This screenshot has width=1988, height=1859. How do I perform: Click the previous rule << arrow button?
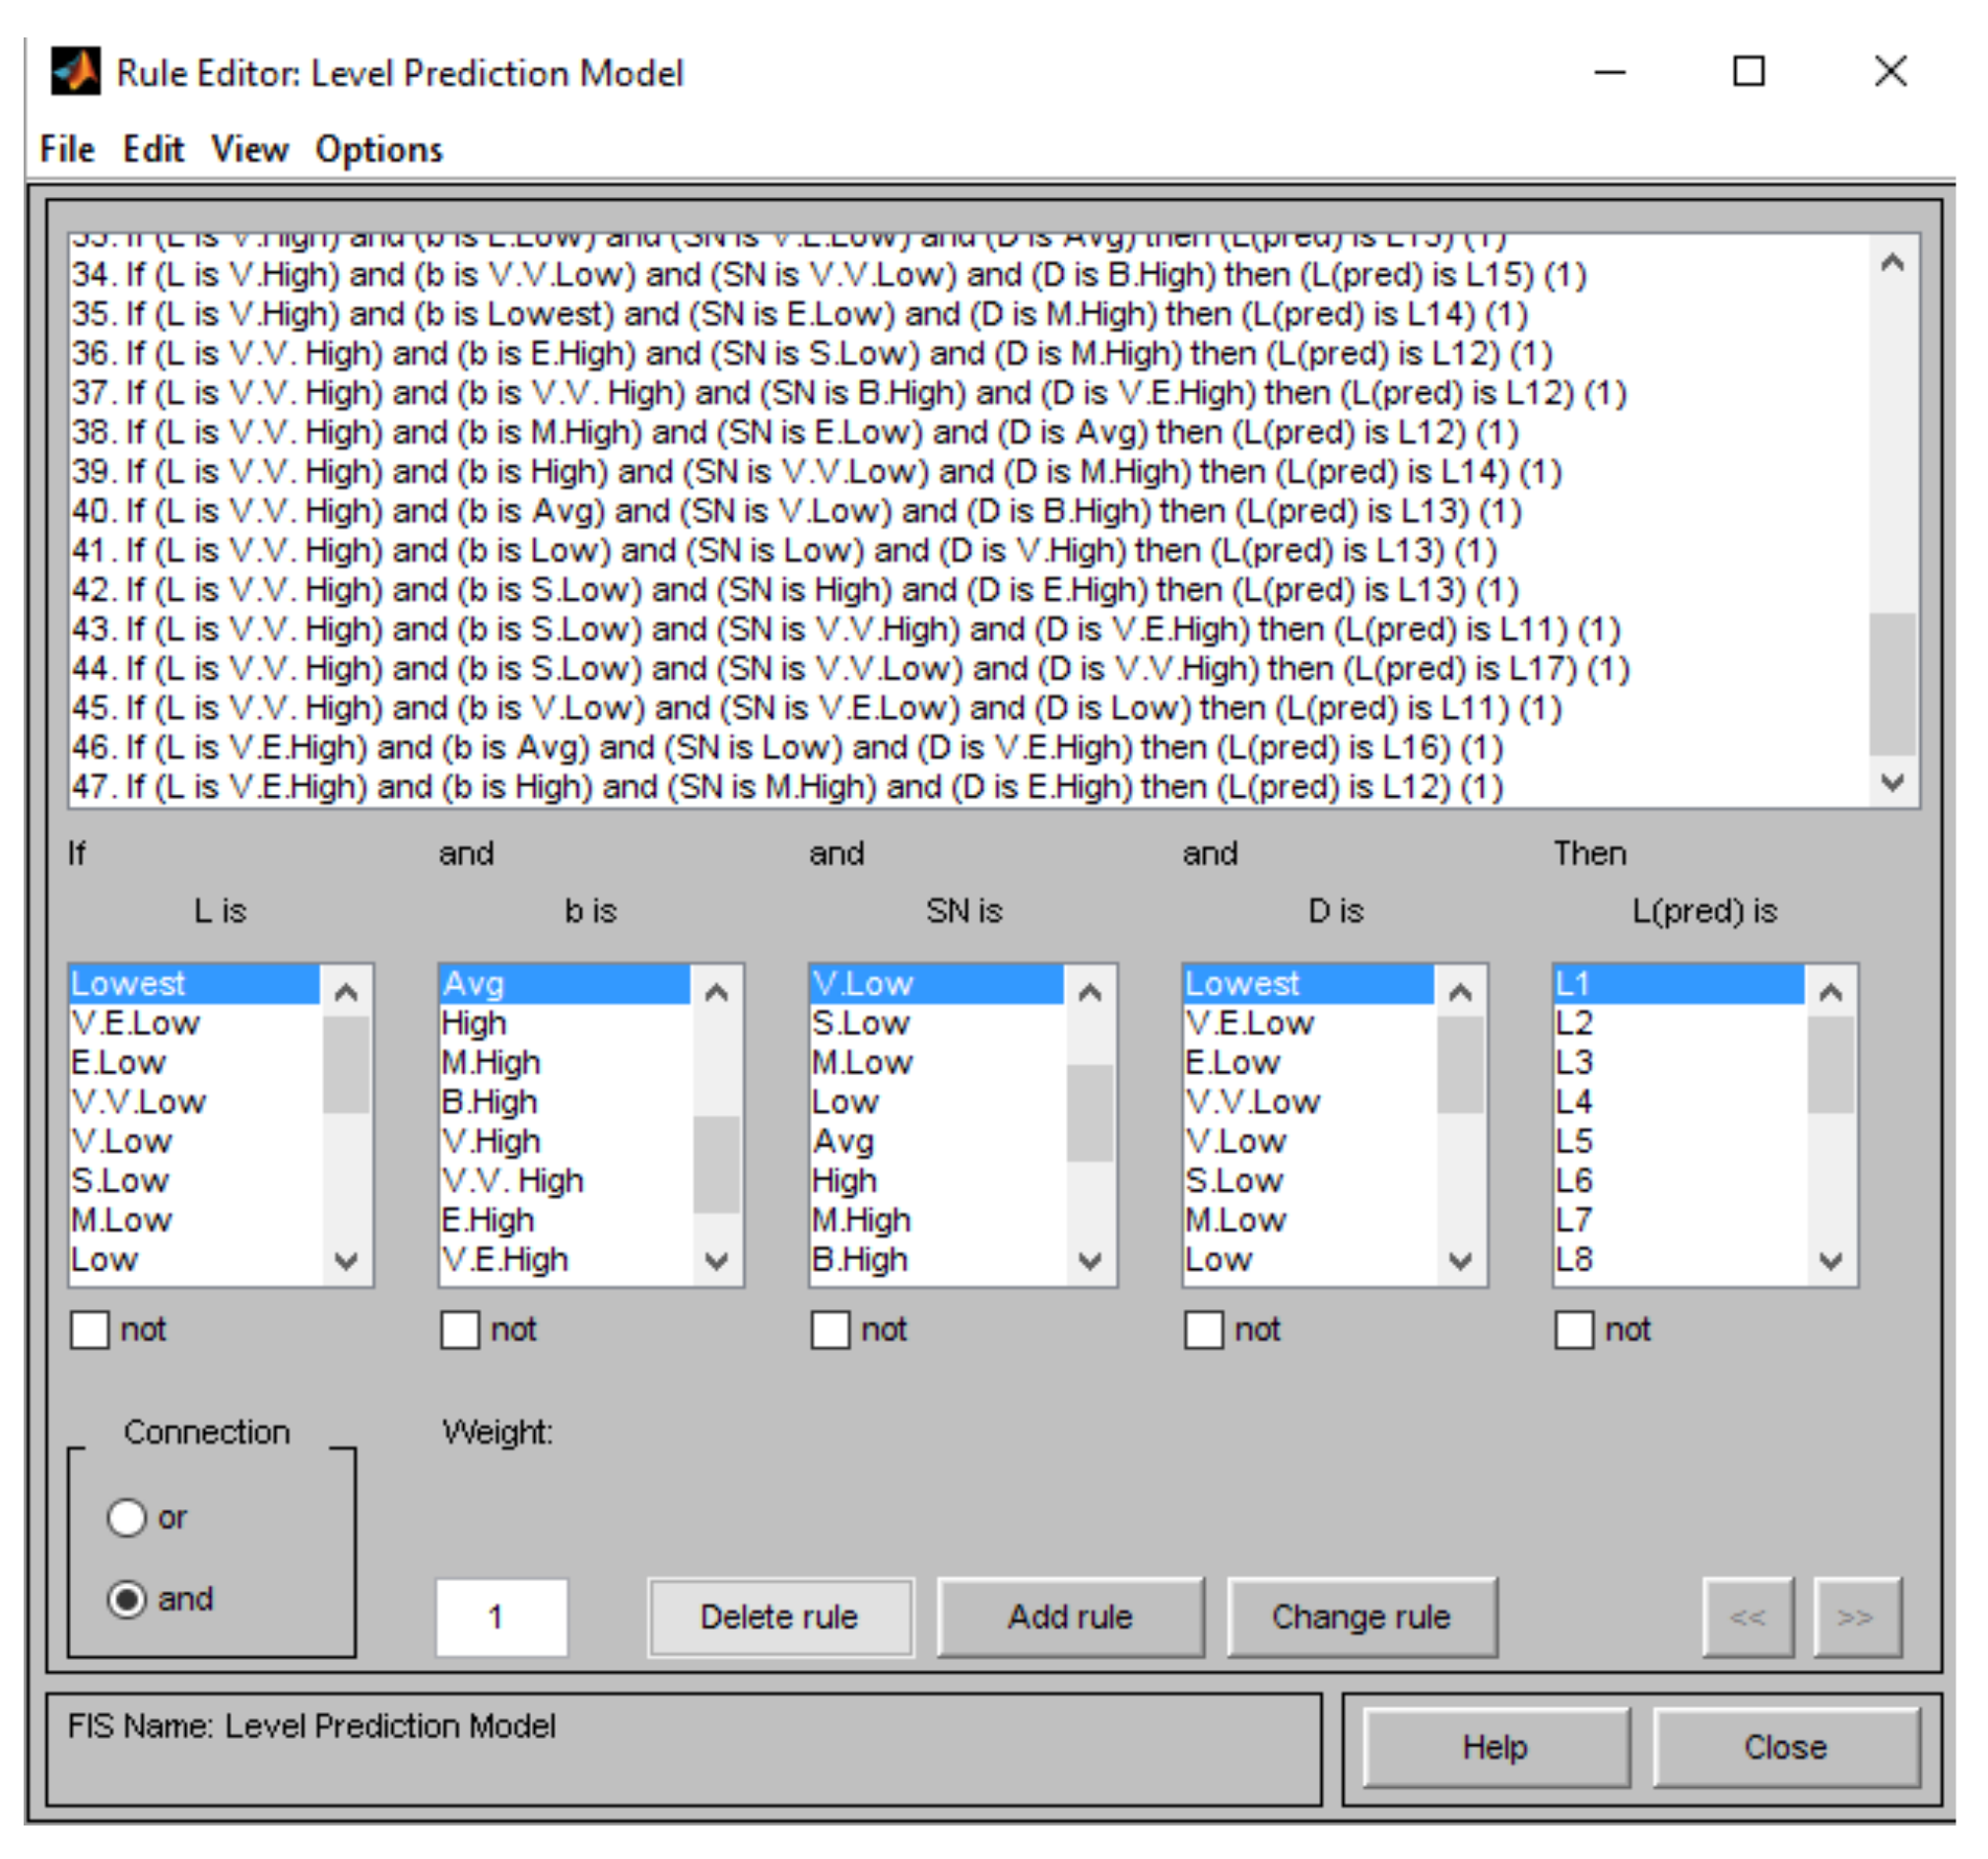pyautogui.click(x=1748, y=1617)
